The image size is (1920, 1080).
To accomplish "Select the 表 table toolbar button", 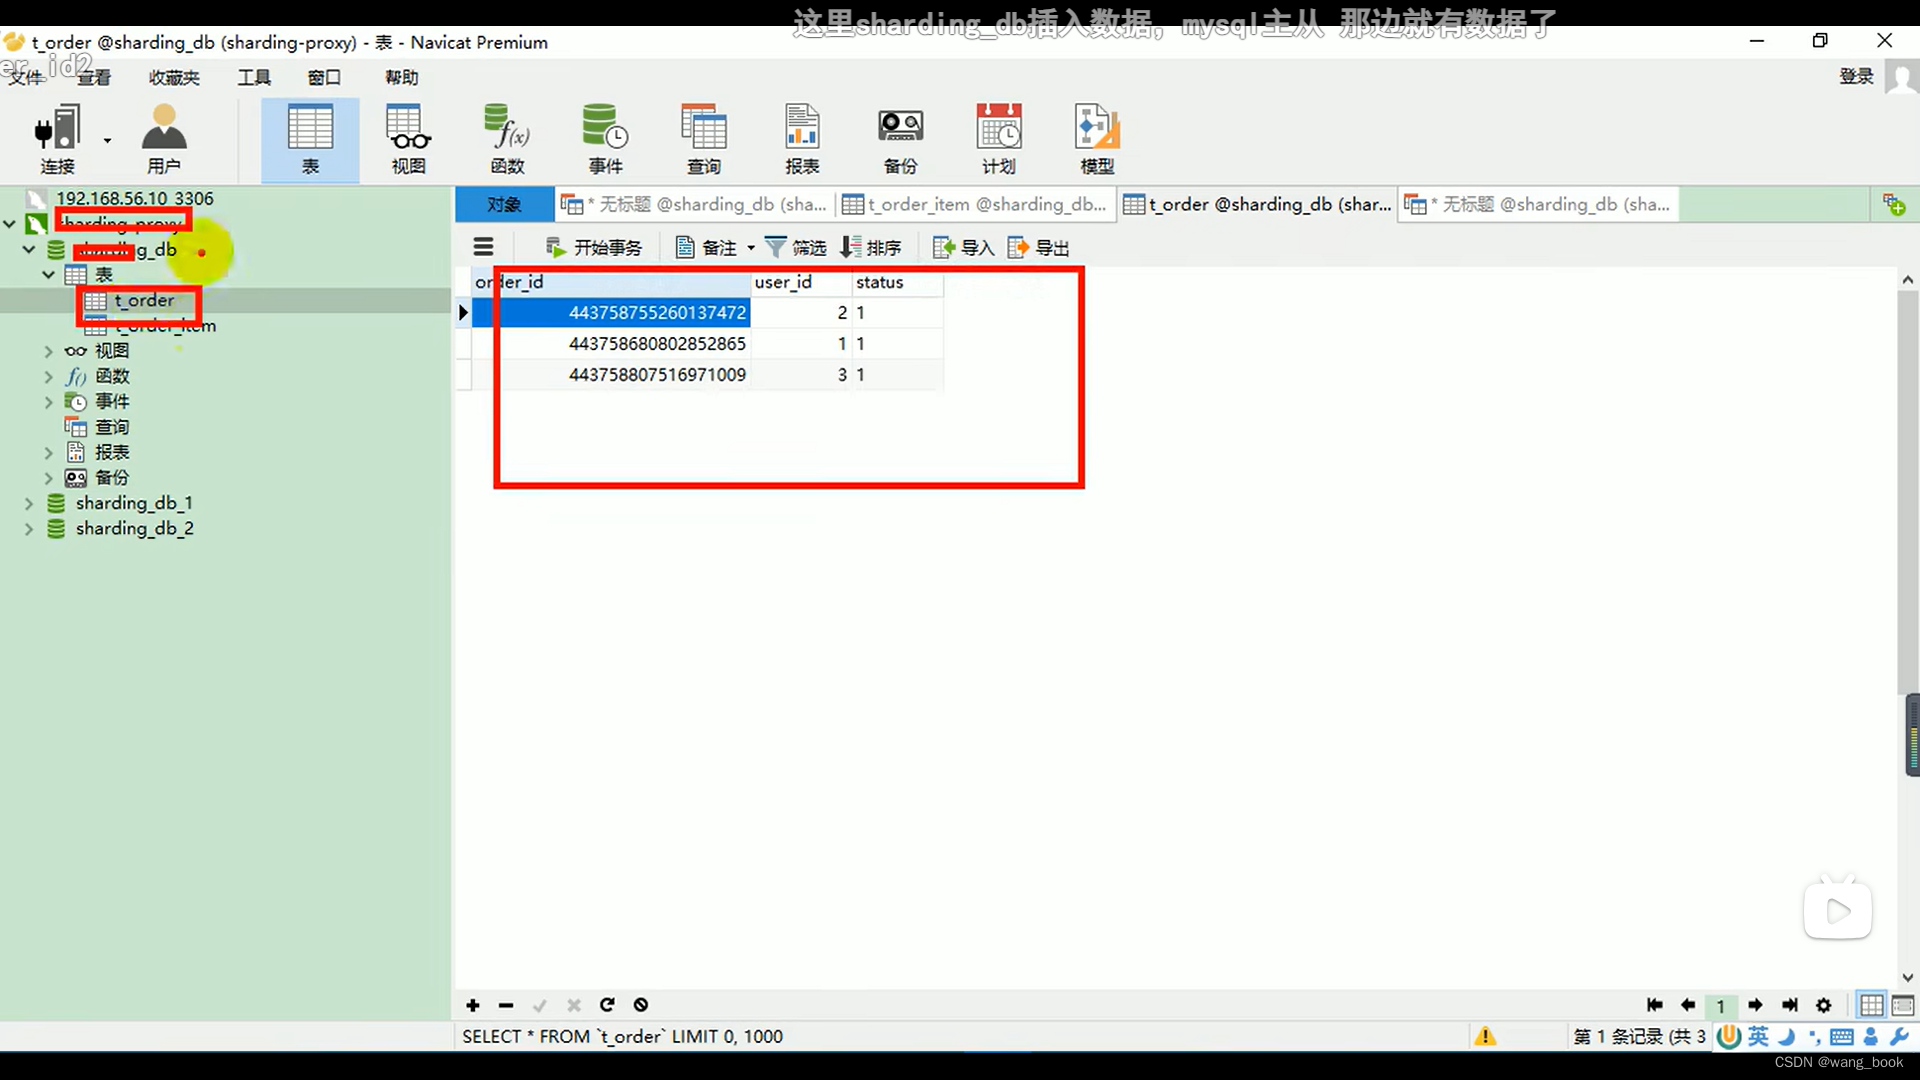I will click(310, 139).
